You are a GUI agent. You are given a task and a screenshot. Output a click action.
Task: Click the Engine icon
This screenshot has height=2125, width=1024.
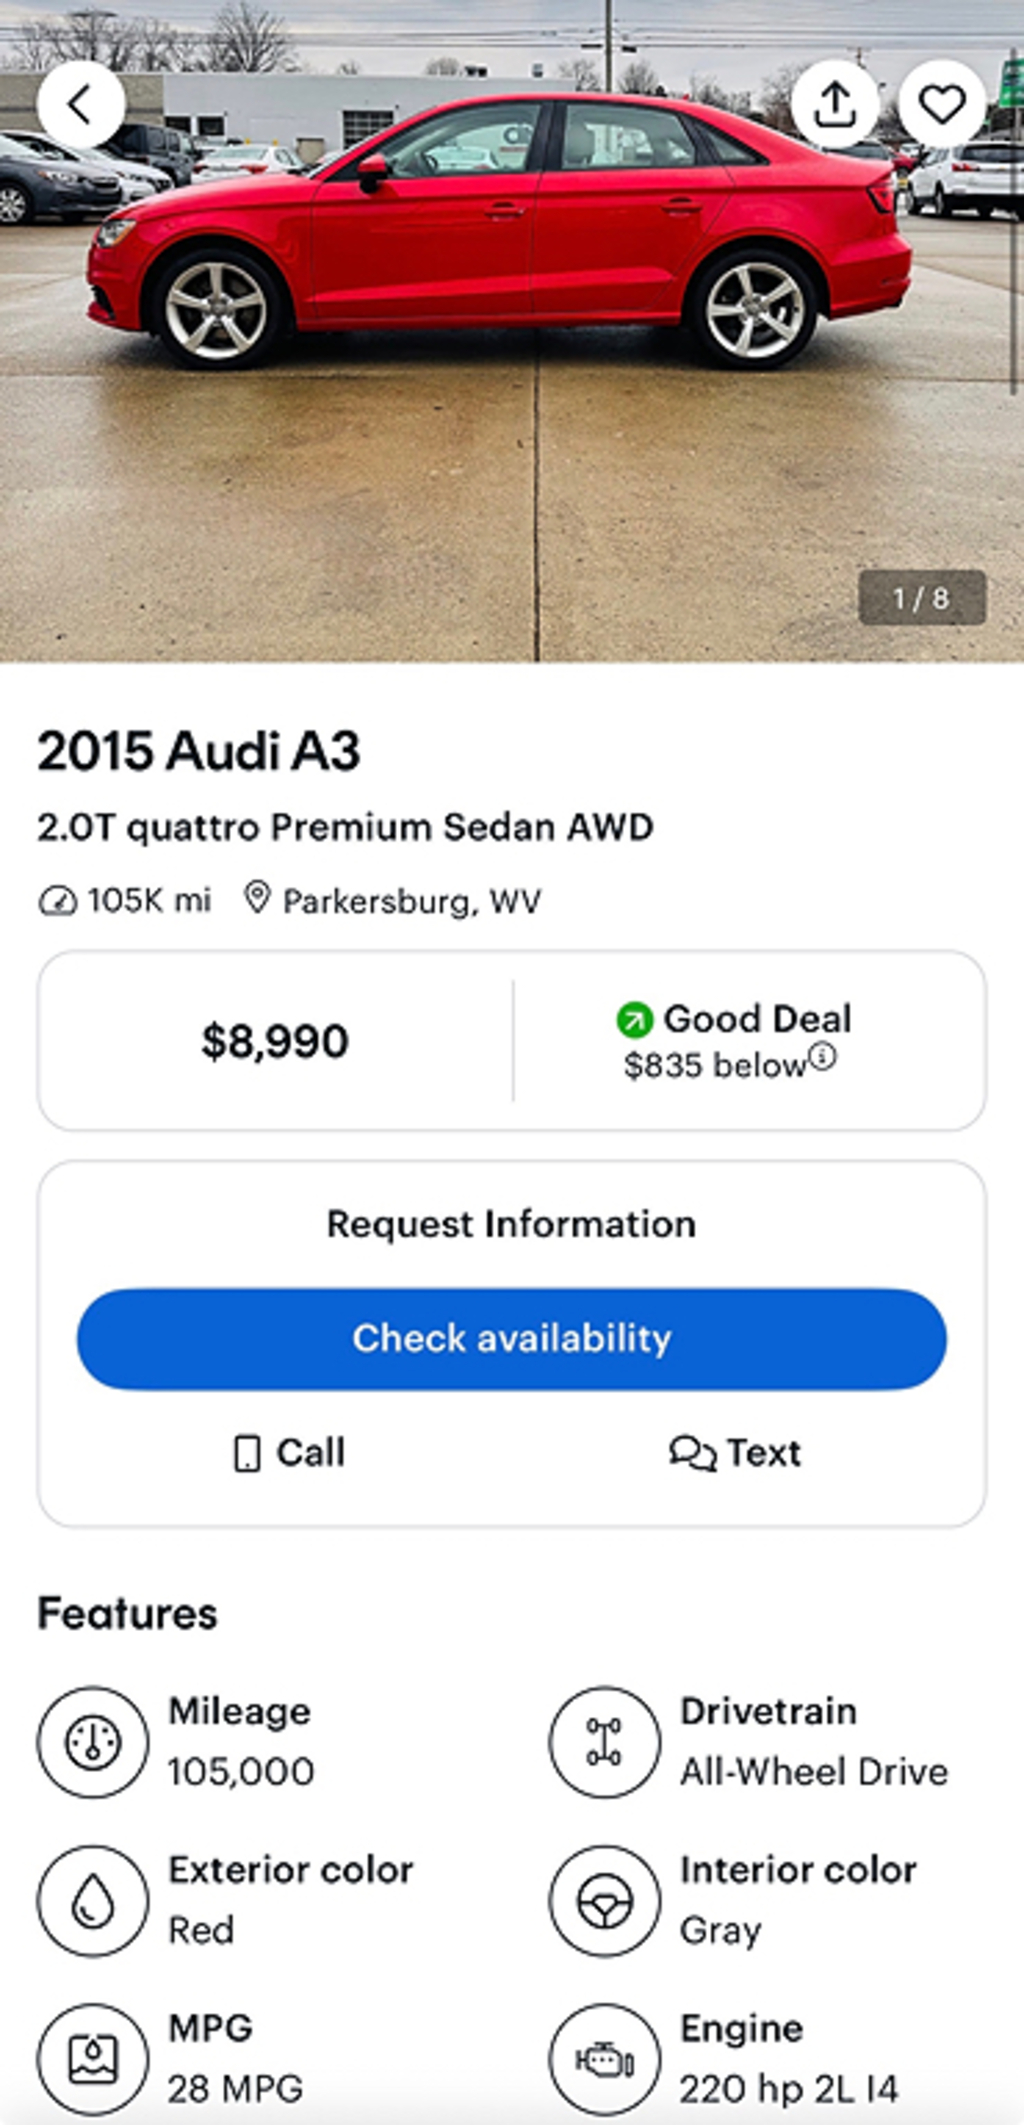(604, 2058)
